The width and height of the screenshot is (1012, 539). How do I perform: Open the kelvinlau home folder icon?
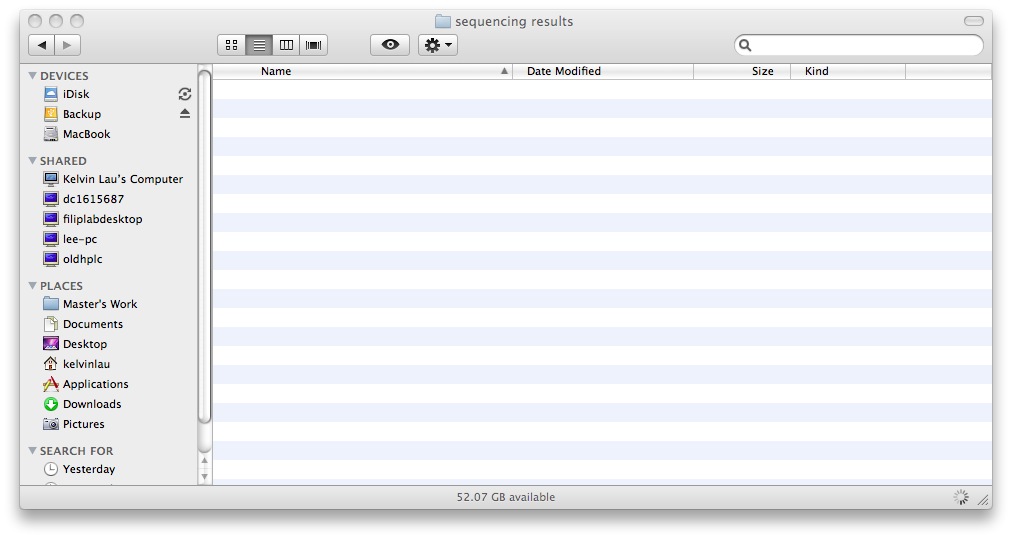point(51,364)
